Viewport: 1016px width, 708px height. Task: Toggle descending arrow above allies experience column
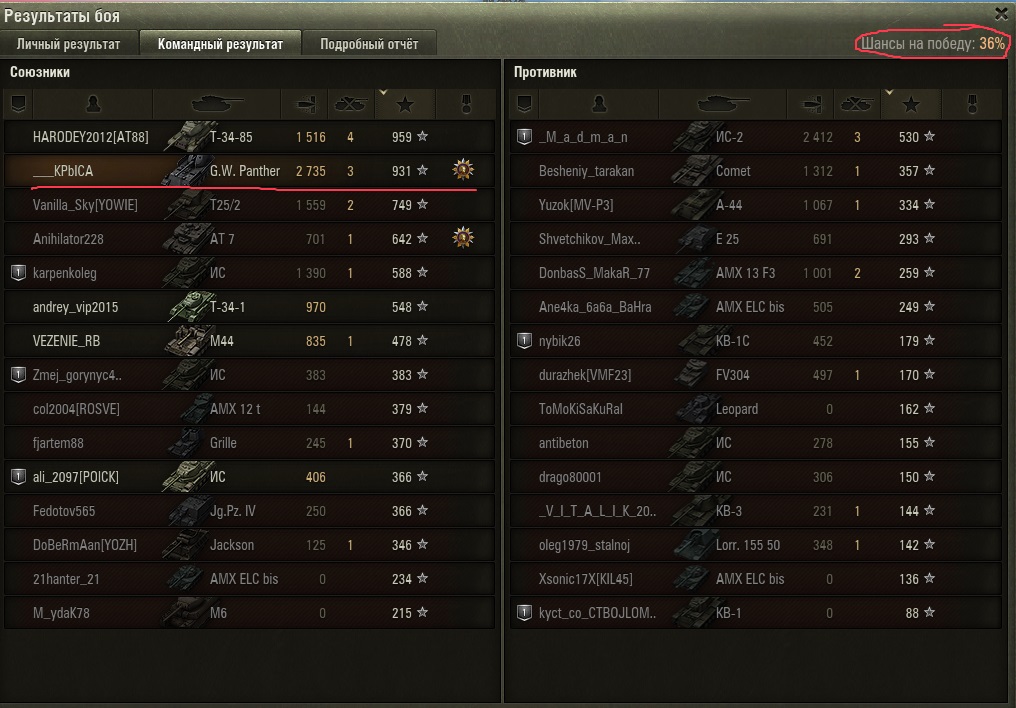pyautogui.click(x=384, y=93)
